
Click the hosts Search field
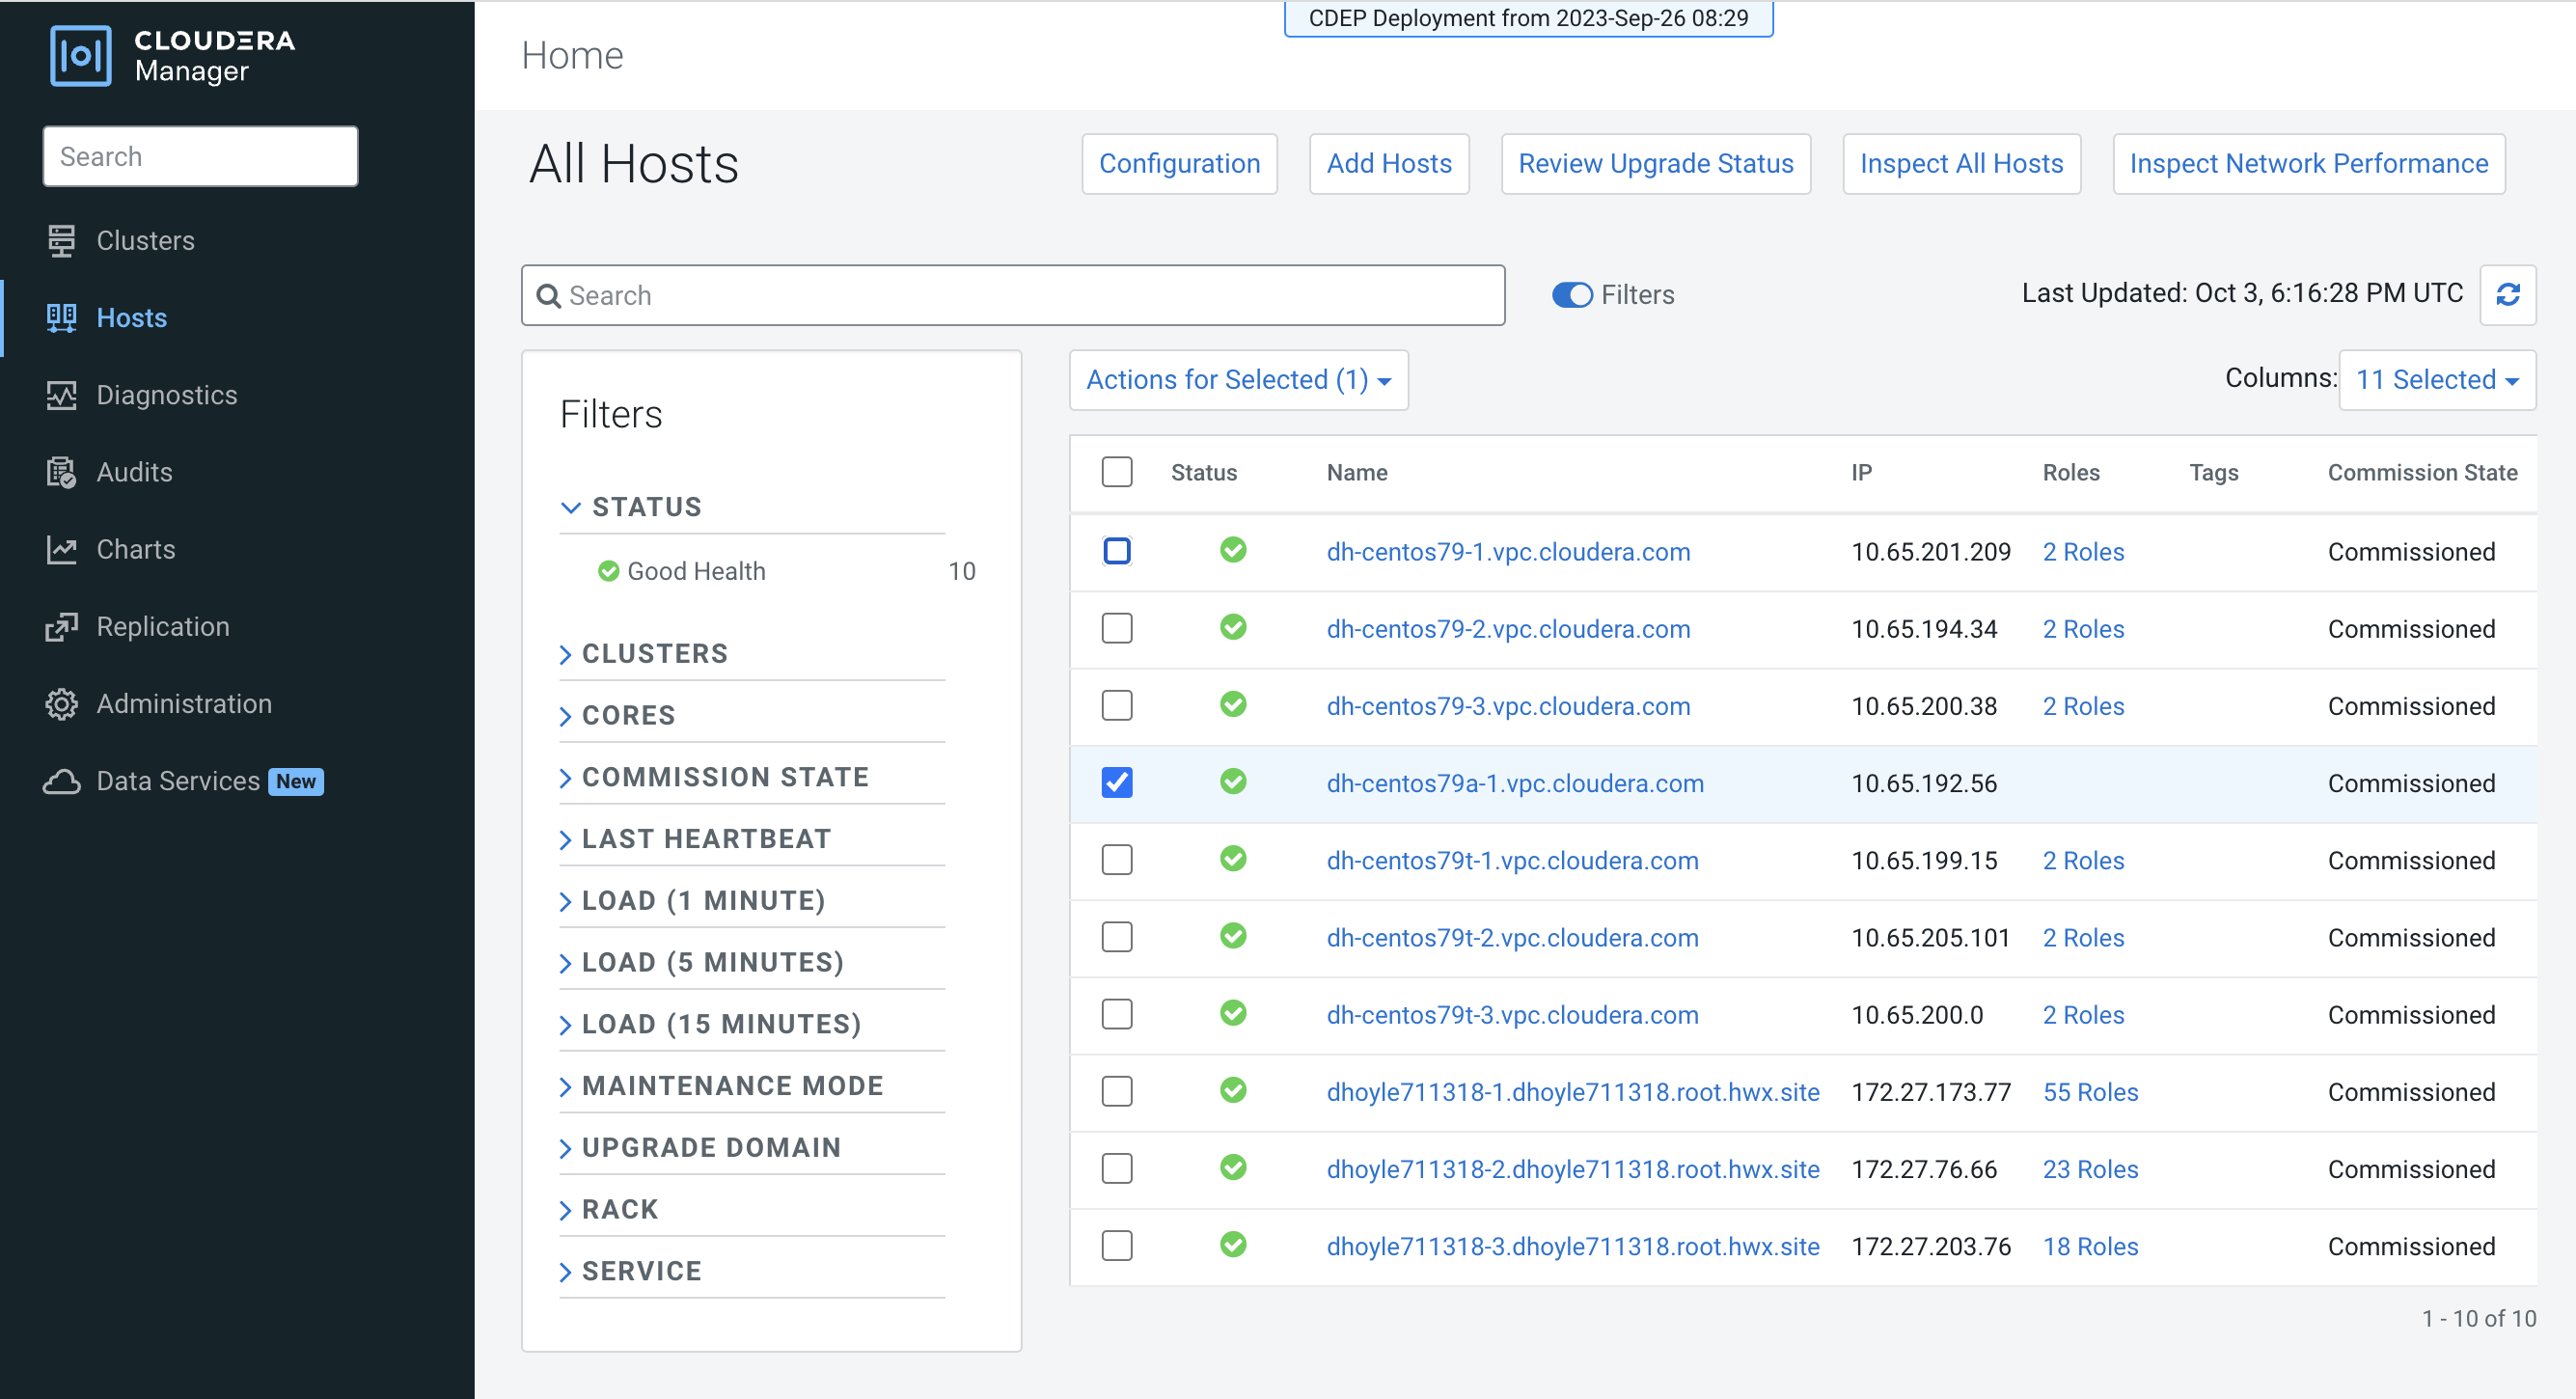pyautogui.click(x=1012, y=295)
